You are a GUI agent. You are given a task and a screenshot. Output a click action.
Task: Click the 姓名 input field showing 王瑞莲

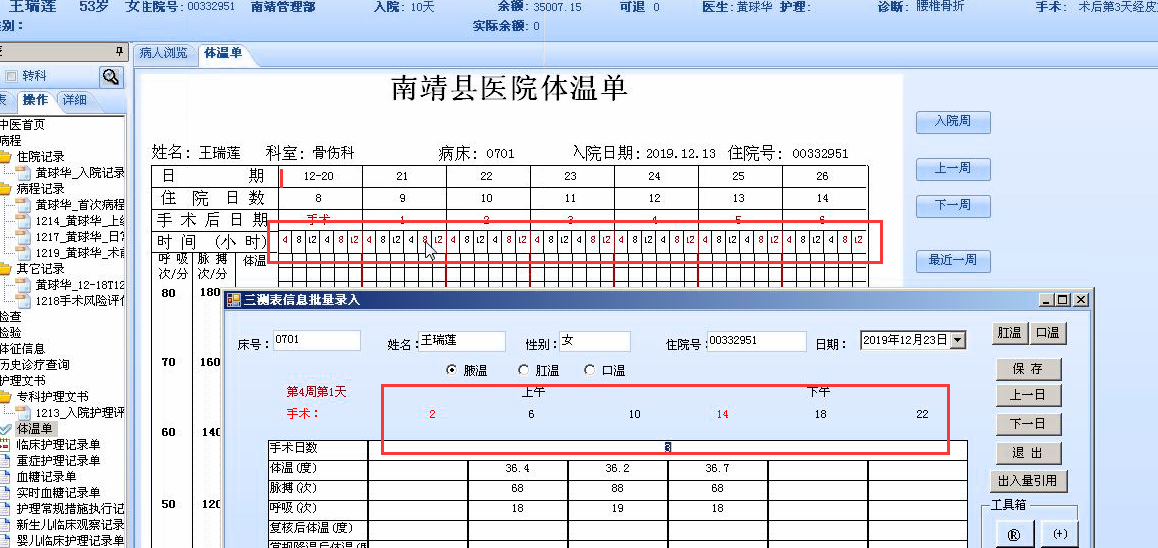pyautogui.click(x=462, y=341)
